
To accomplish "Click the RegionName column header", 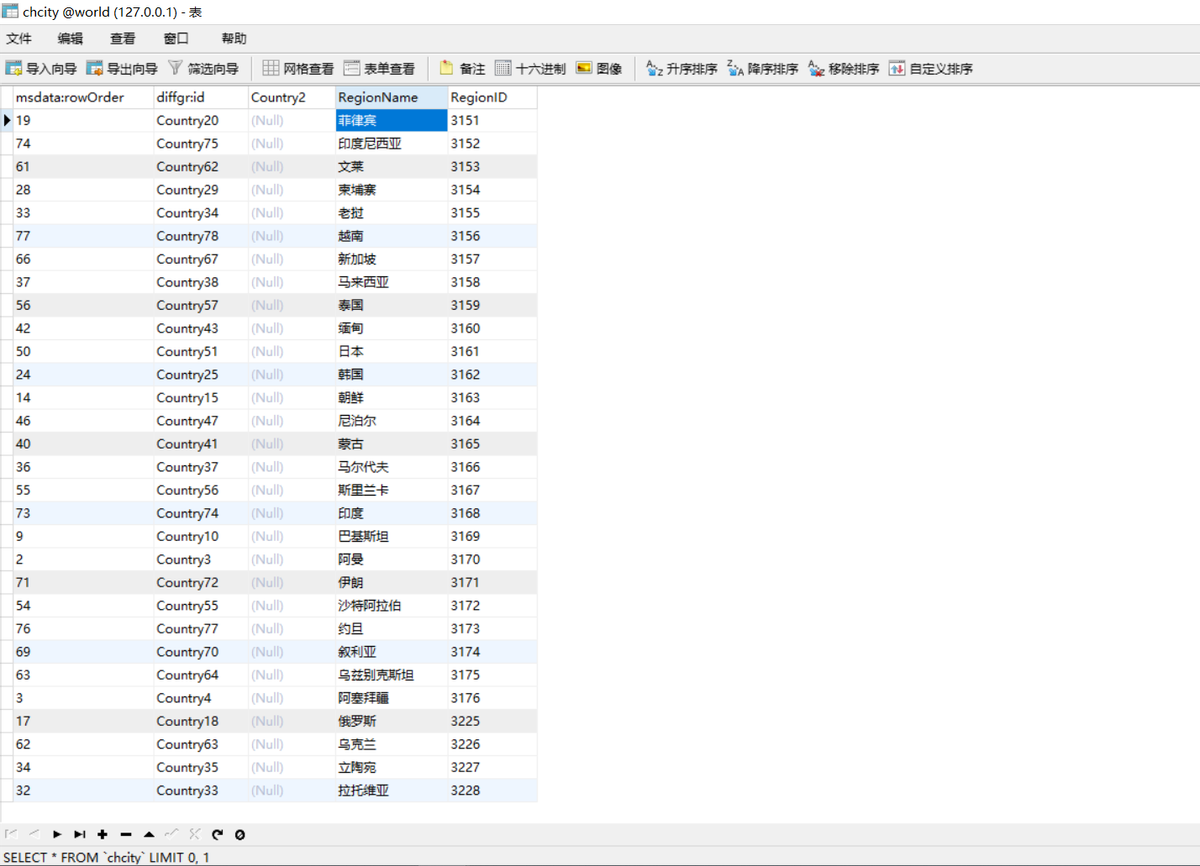I will point(392,97).
